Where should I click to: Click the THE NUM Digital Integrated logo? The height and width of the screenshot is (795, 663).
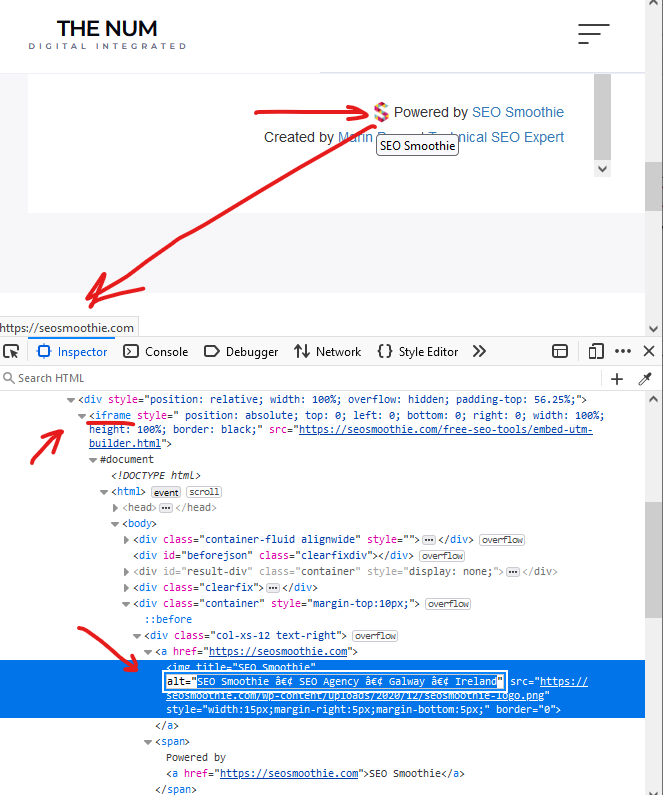pyautogui.click(x=107, y=34)
